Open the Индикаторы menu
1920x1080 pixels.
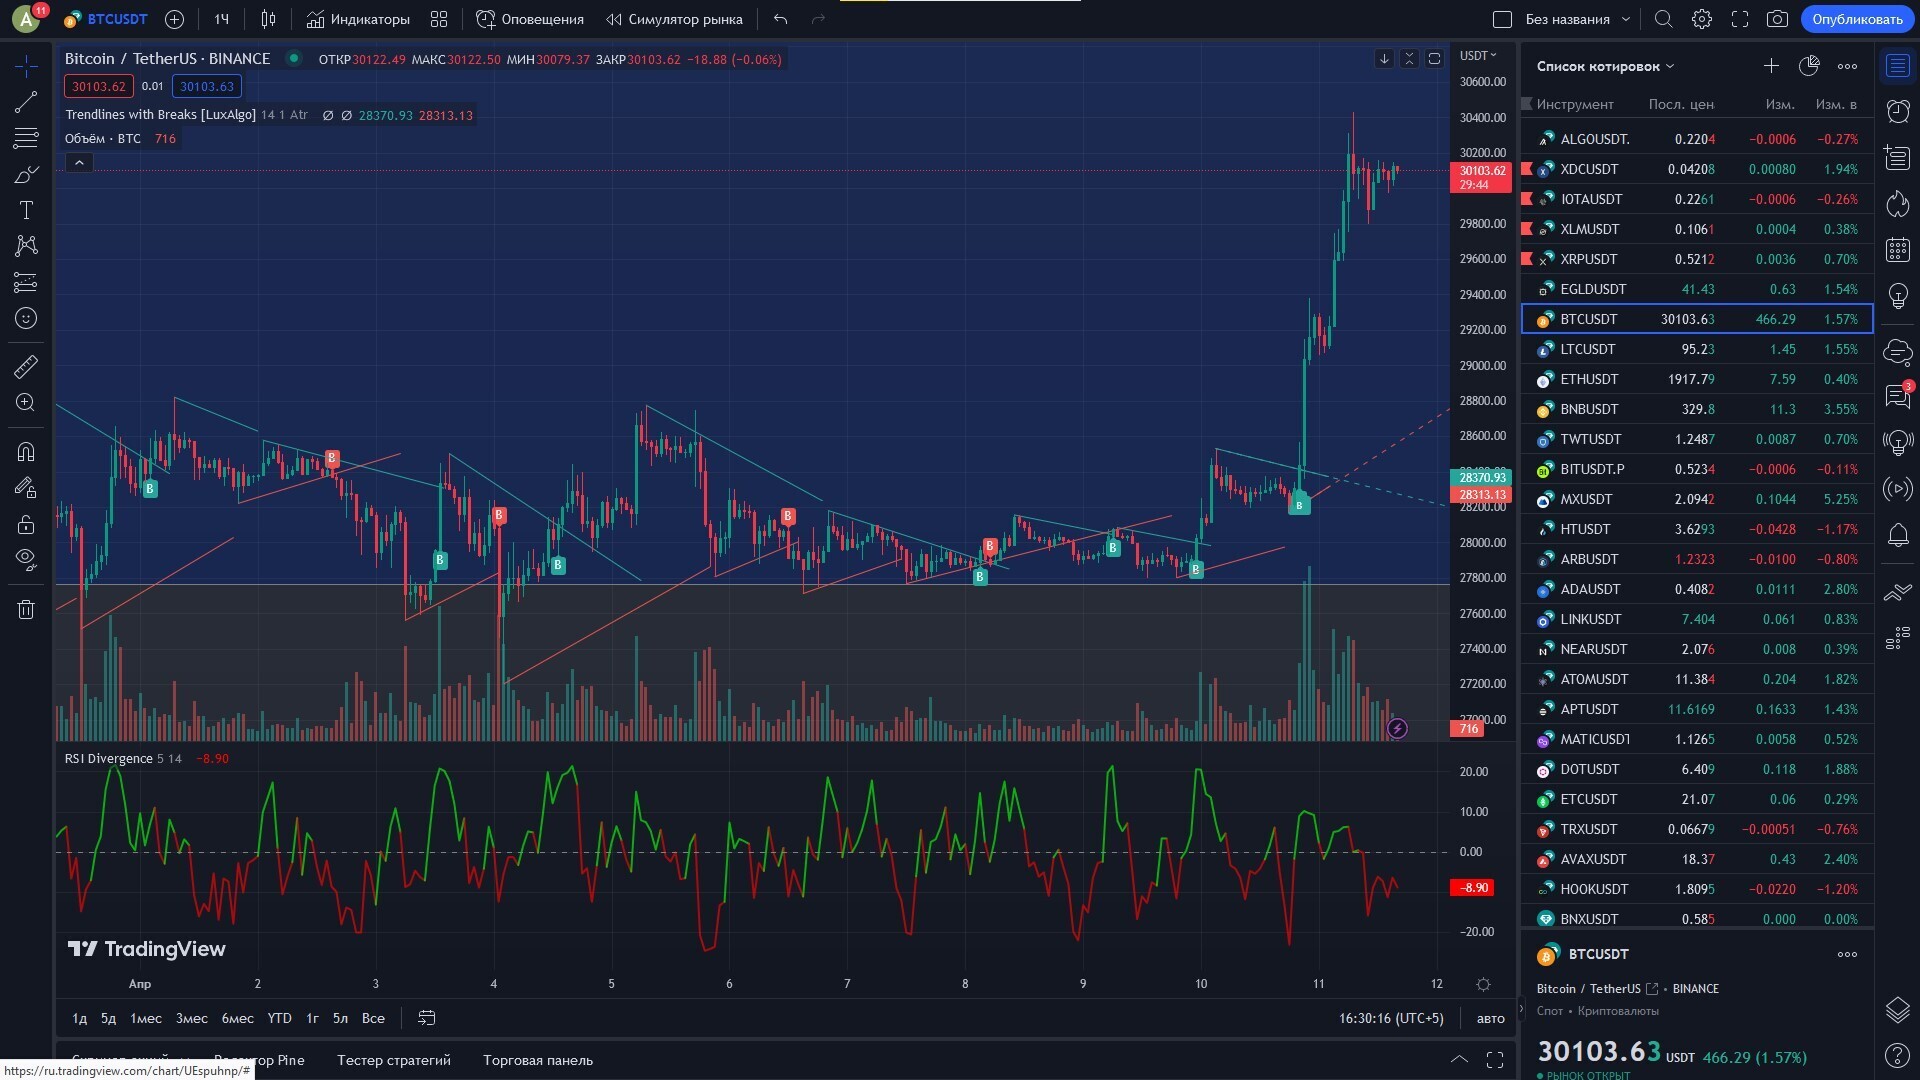pyautogui.click(x=357, y=19)
